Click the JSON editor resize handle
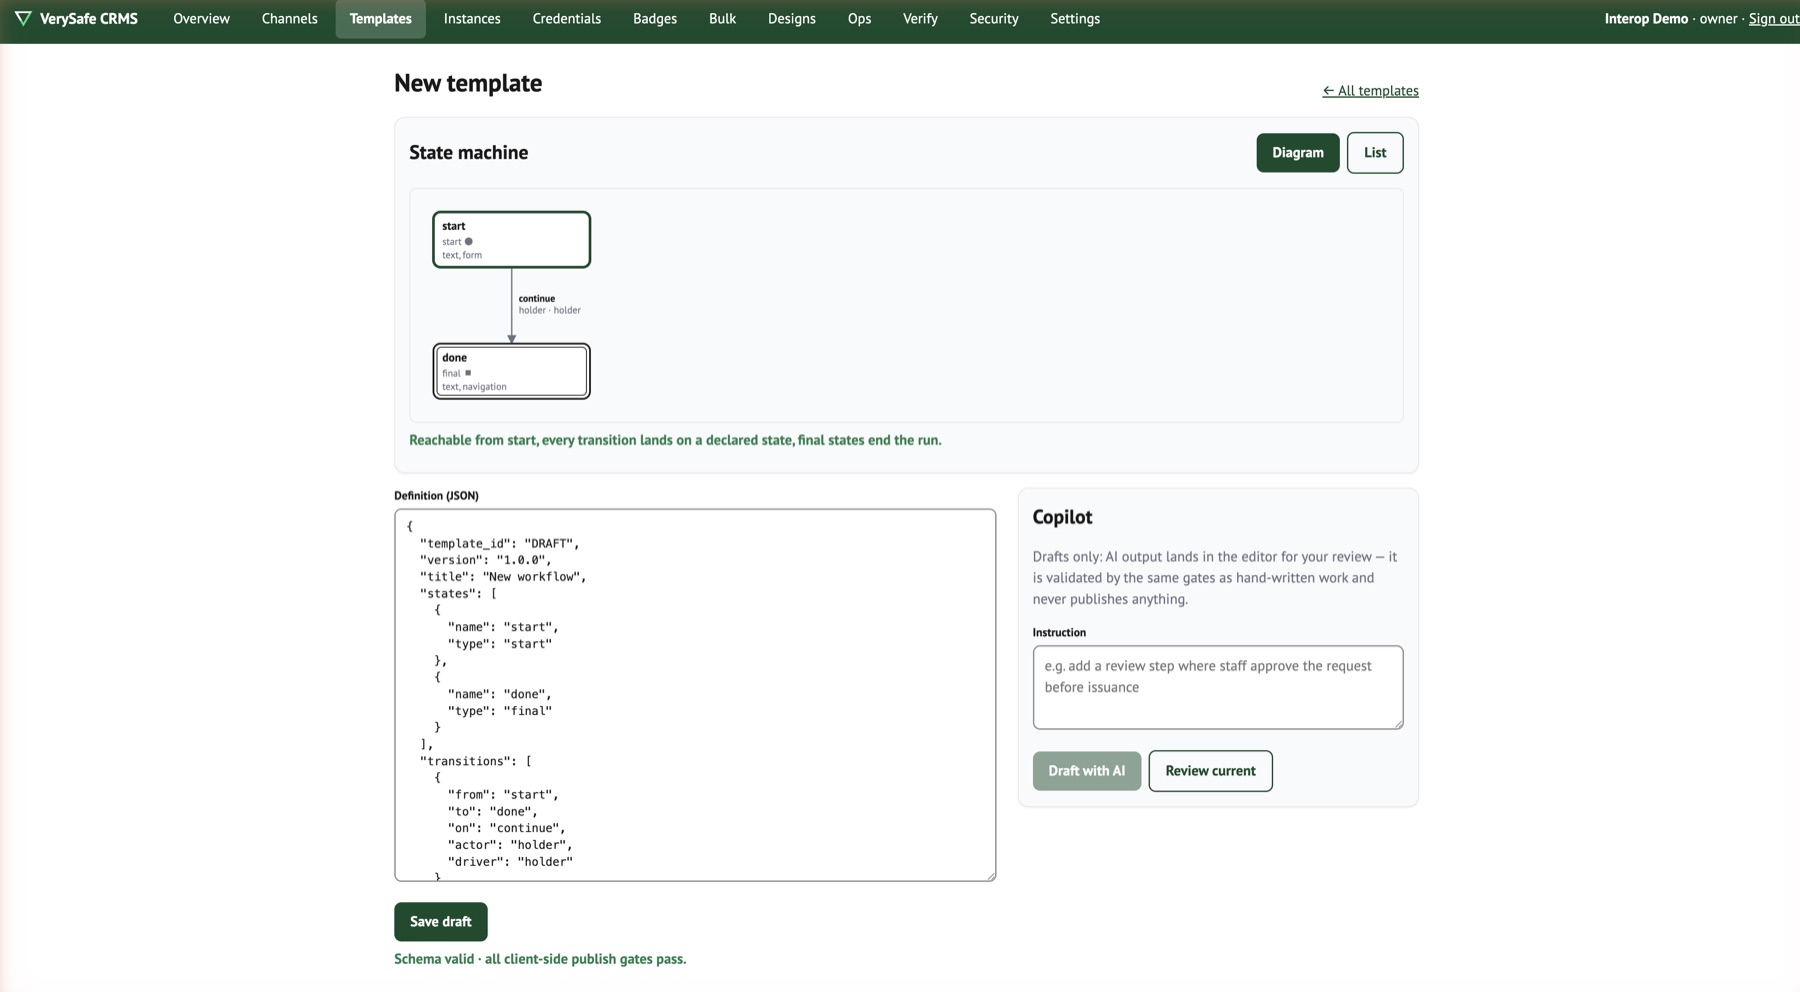The height and width of the screenshot is (992, 1800). click(990, 875)
